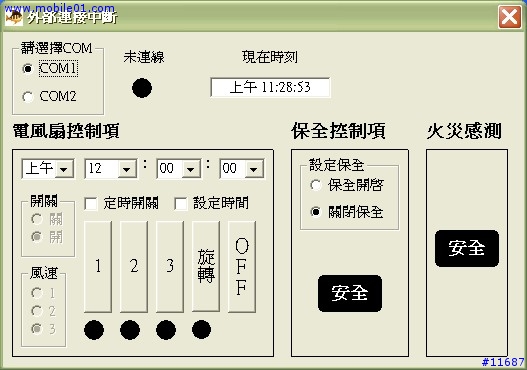Click the 現在時刻 label
The height and width of the screenshot is (370, 527).
point(270,57)
